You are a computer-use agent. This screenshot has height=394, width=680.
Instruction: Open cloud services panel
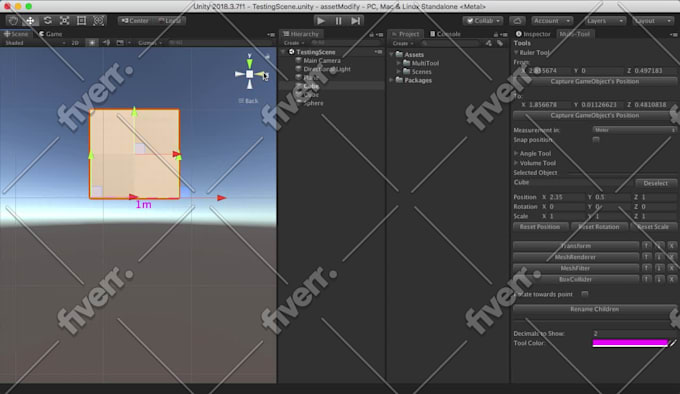click(x=517, y=20)
